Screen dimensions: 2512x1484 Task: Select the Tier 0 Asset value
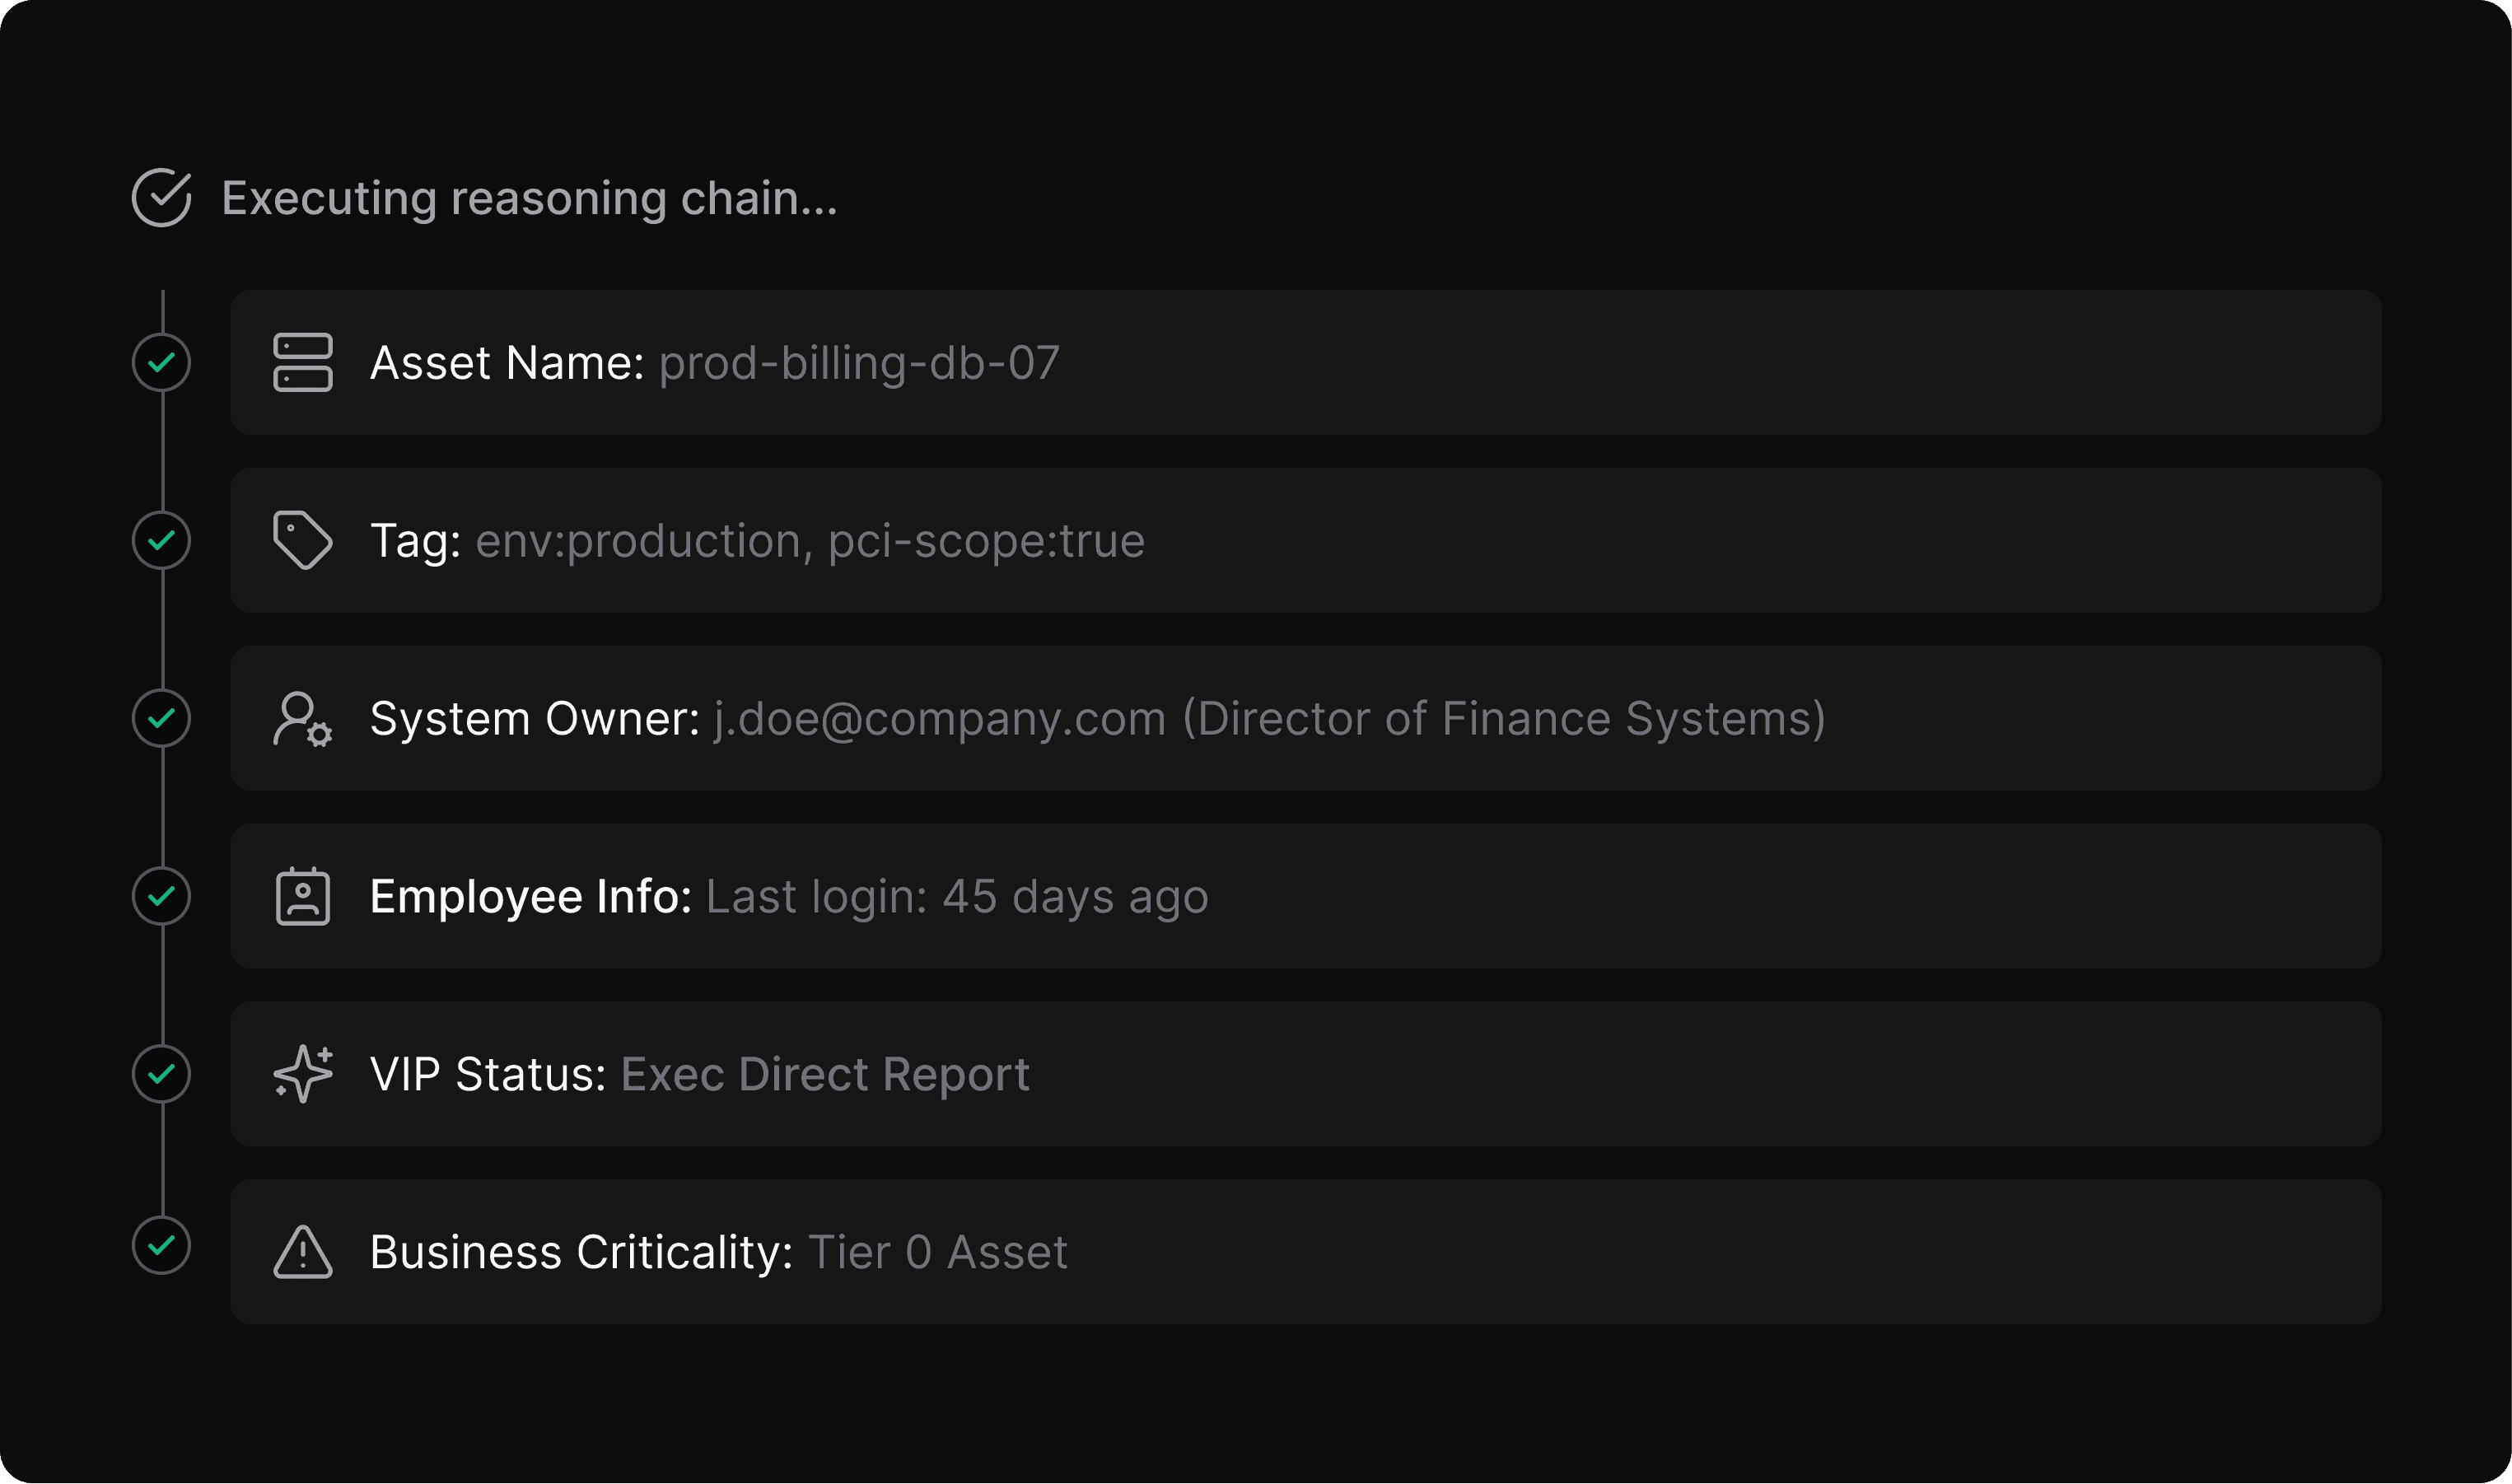coord(937,1252)
